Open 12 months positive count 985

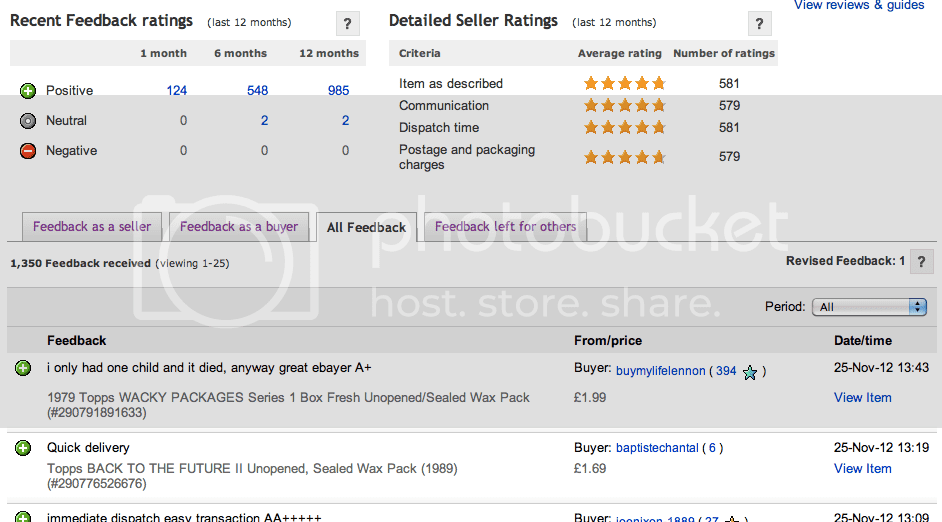[338, 91]
